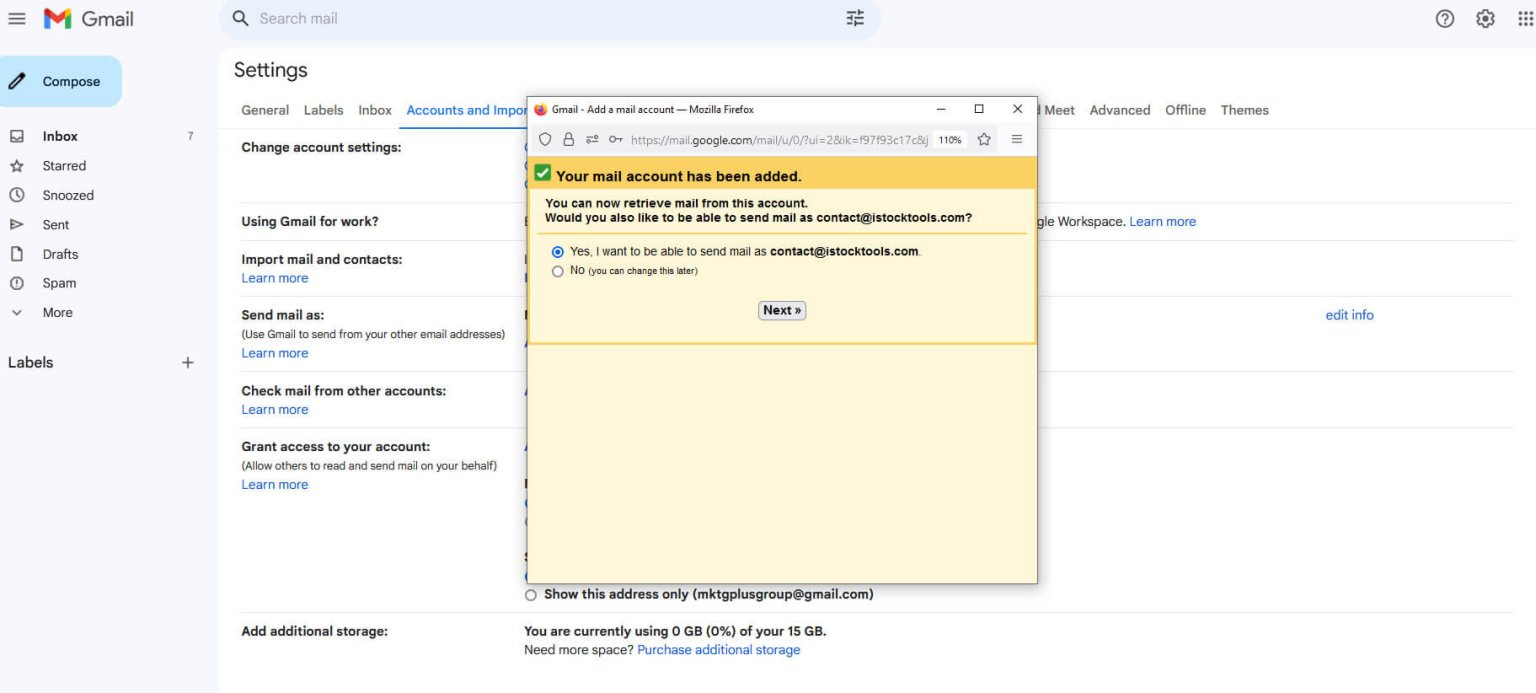Open the hamburger menu beside the Gmail logo
Image resolution: width=1536 pixels, height=693 pixels.
17,18
